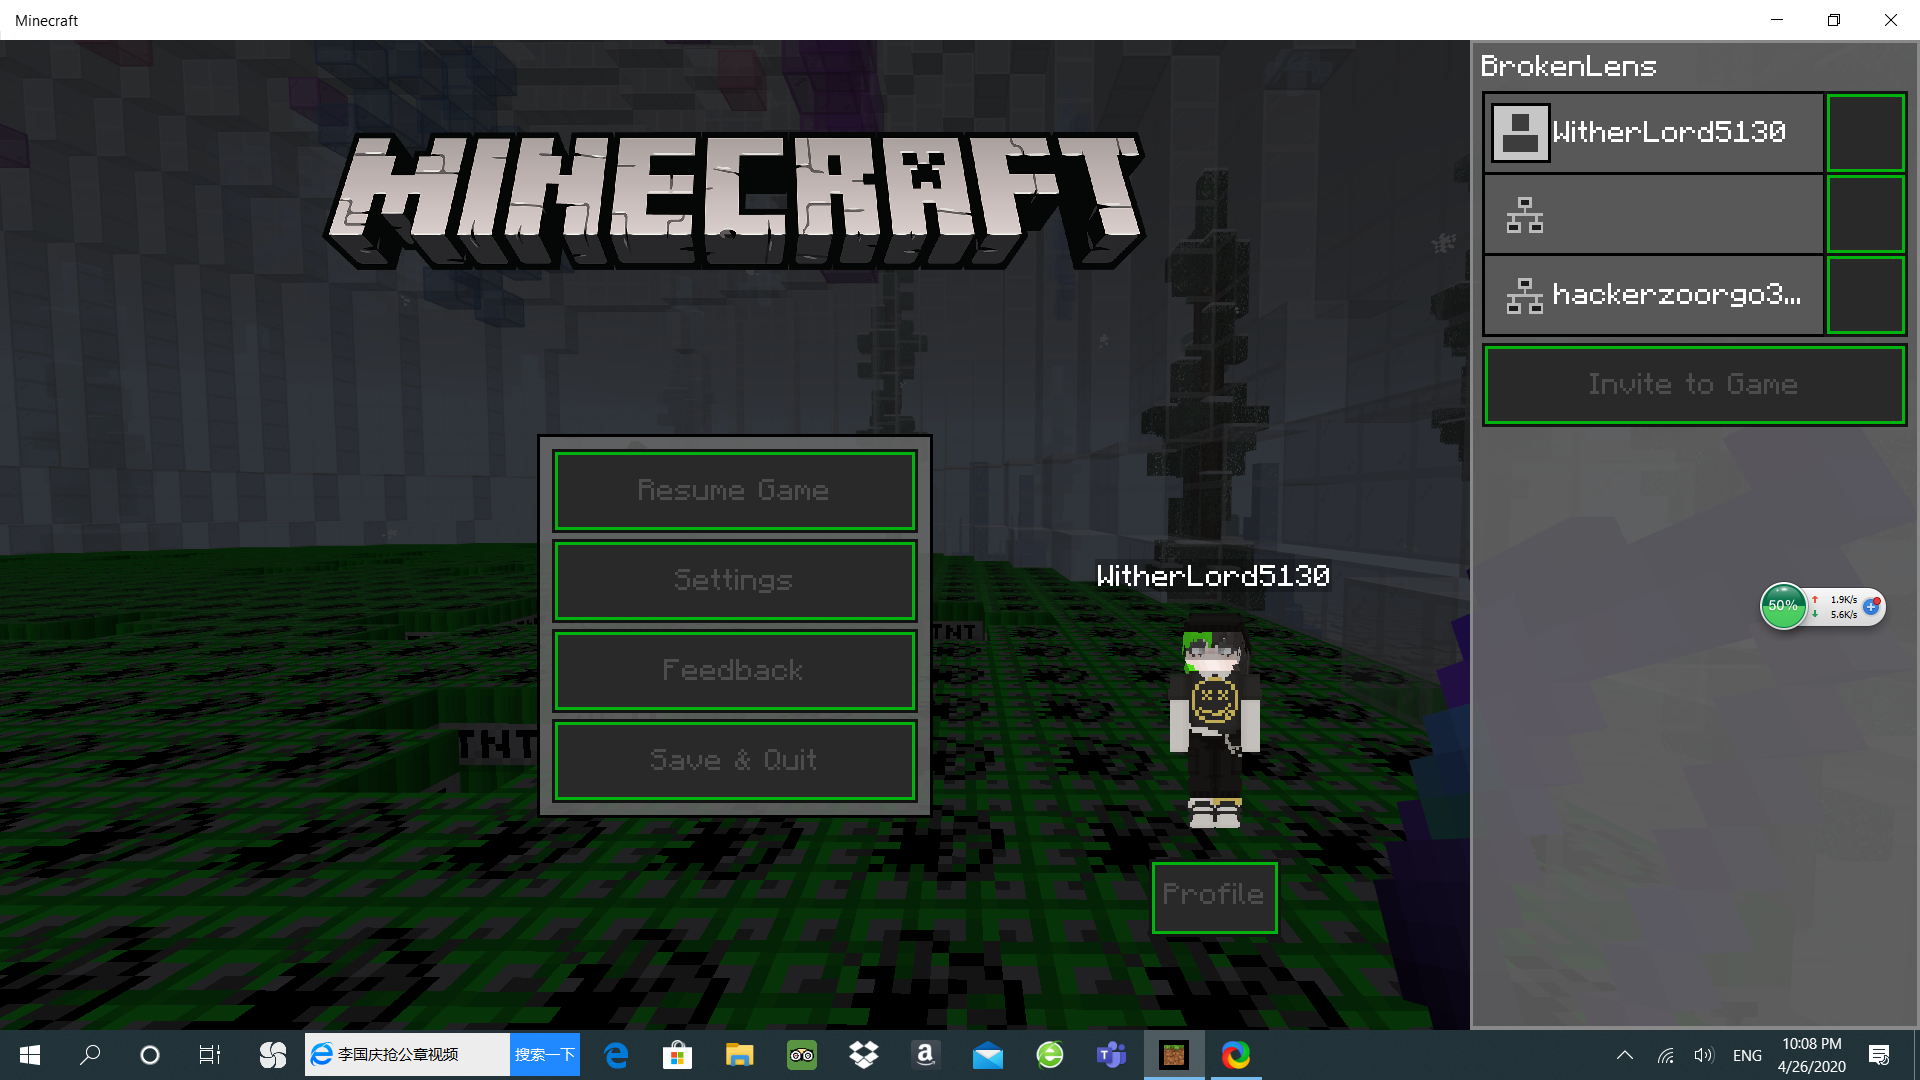Open the colorful swirl browser icon in taskbar

point(1236,1055)
